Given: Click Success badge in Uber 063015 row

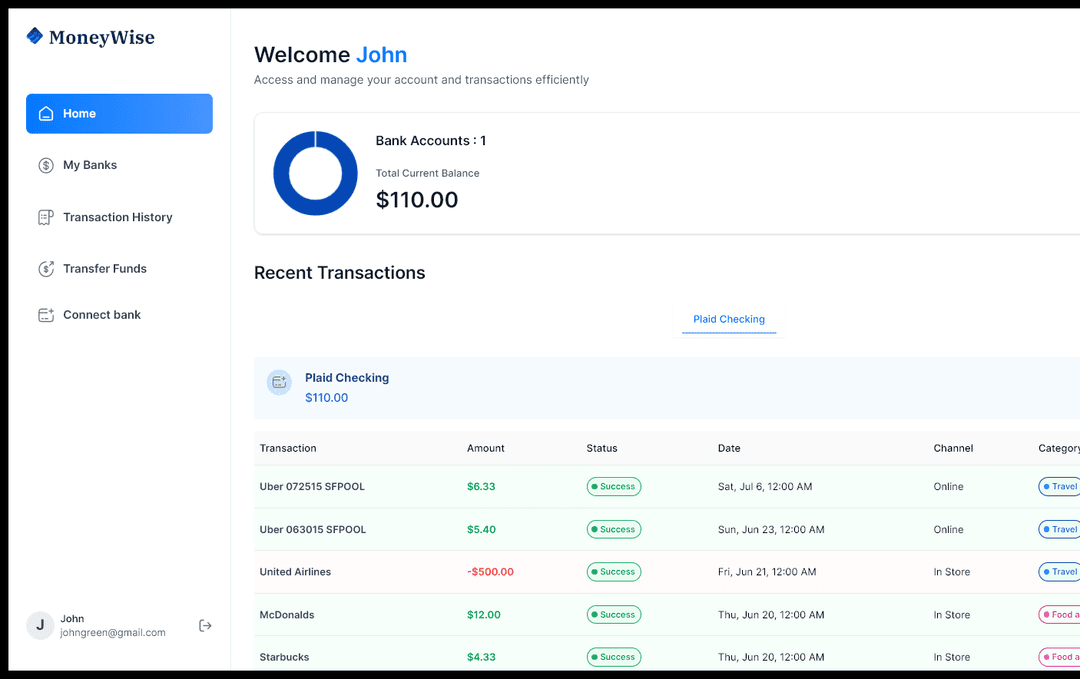Looking at the screenshot, I should click(x=614, y=530).
